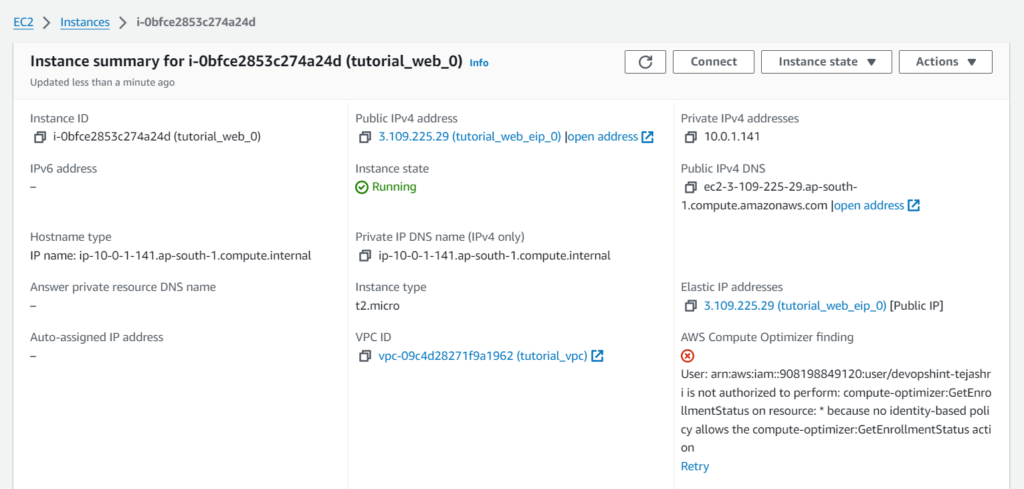This screenshot has width=1024, height=489.
Task: Open the Info link beside the title
Action: tap(479, 63)
